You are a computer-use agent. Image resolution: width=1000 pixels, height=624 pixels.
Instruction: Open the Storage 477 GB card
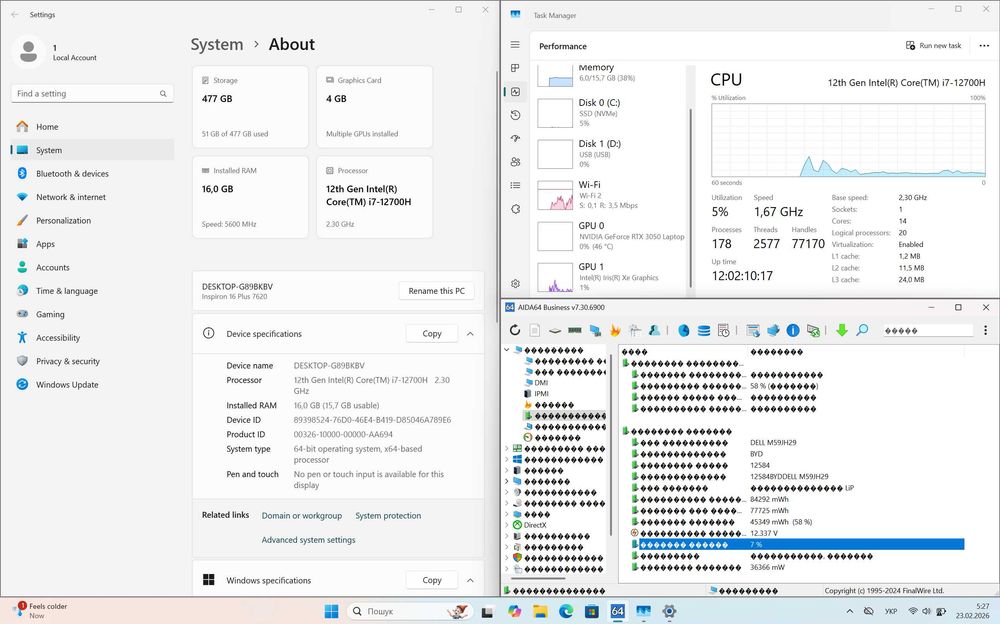point(250,107)
